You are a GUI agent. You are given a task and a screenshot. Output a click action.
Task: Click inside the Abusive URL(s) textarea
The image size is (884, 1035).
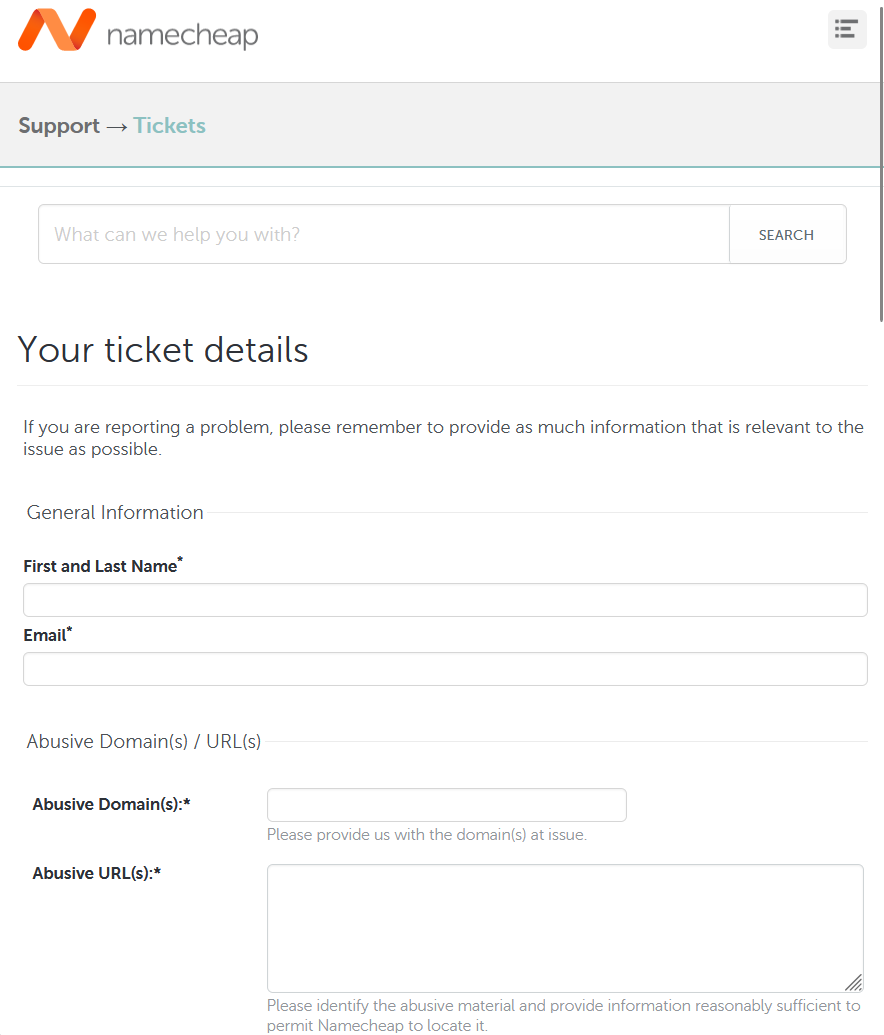tap(565, 928)
